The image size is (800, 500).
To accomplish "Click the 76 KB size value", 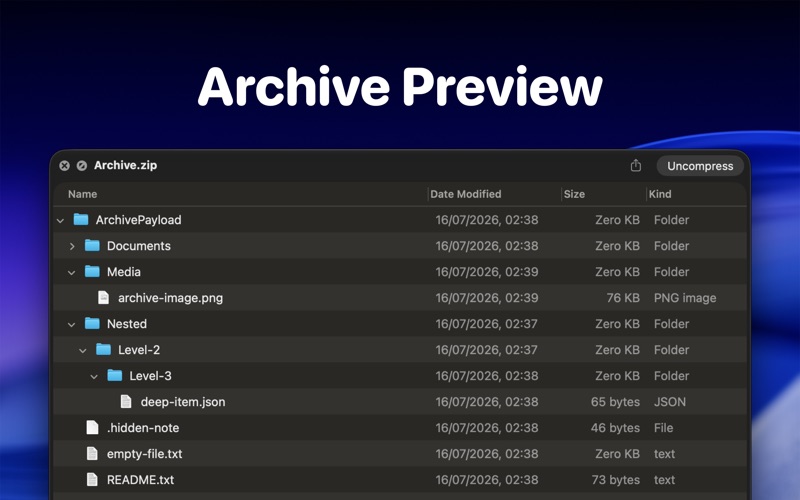I will click(623, 298).
